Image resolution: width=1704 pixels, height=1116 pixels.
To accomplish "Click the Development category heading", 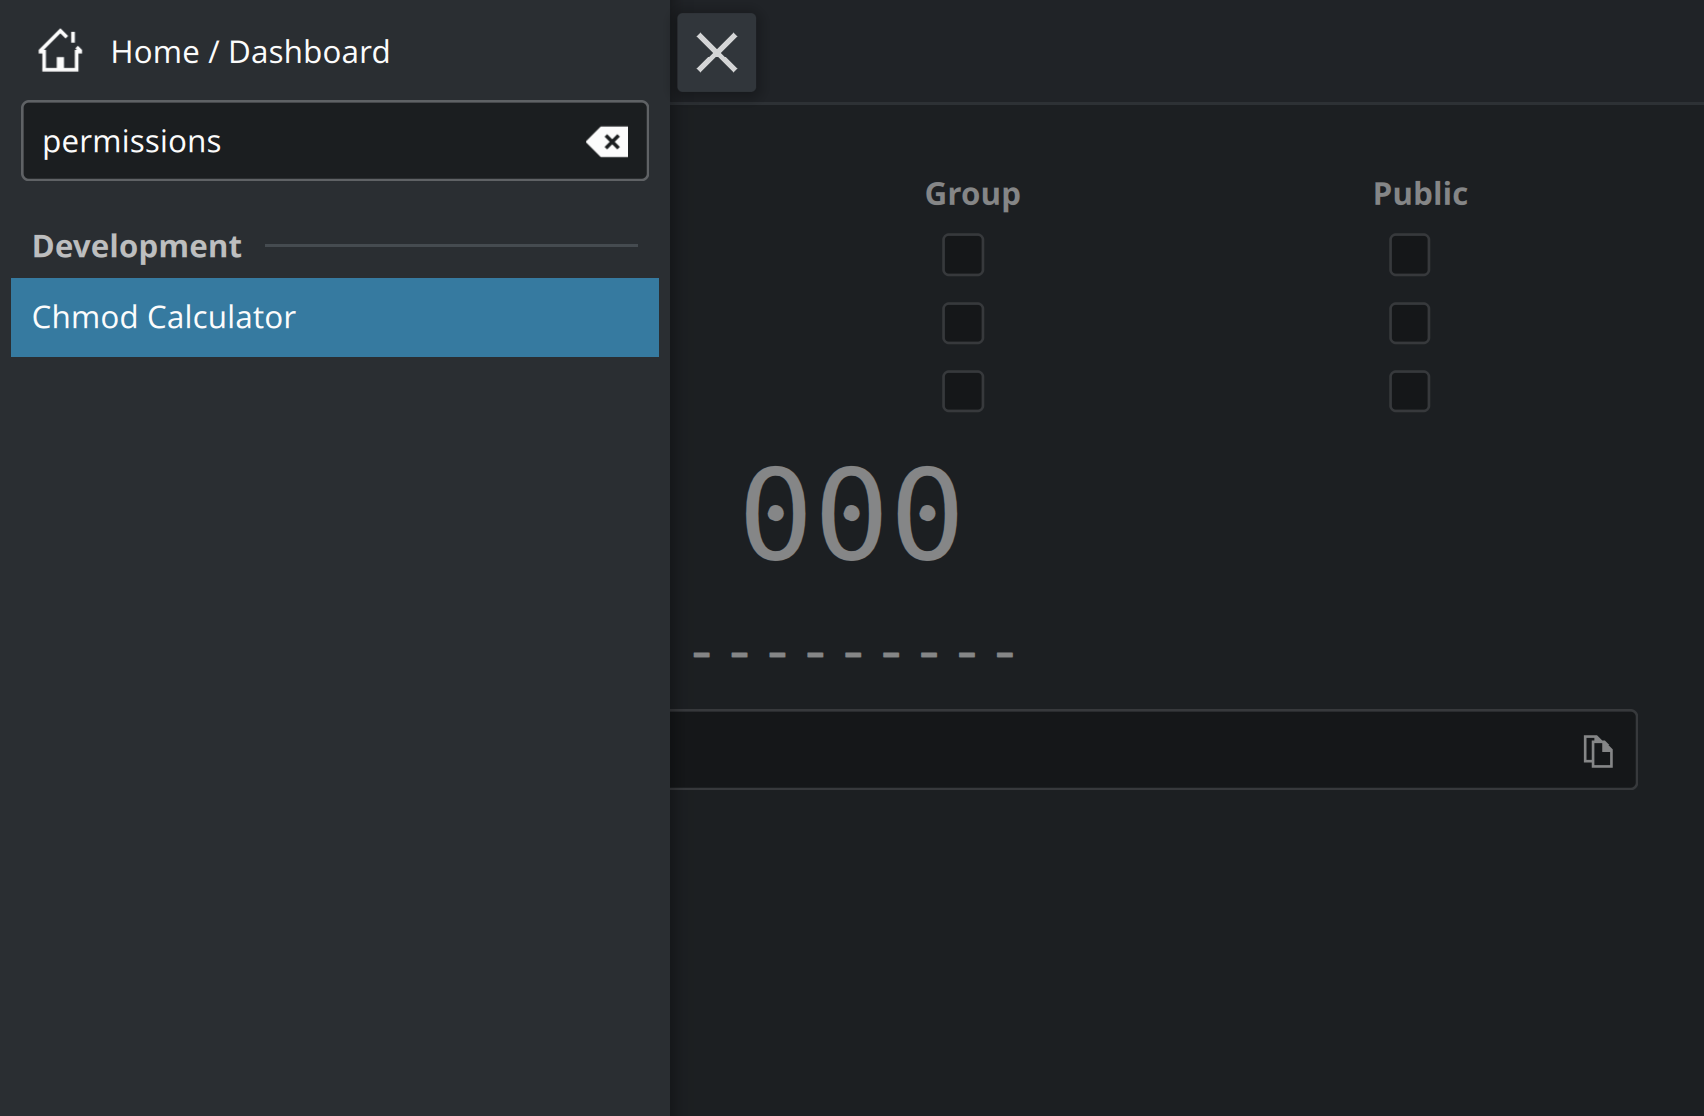I will (x=137, y=246).
